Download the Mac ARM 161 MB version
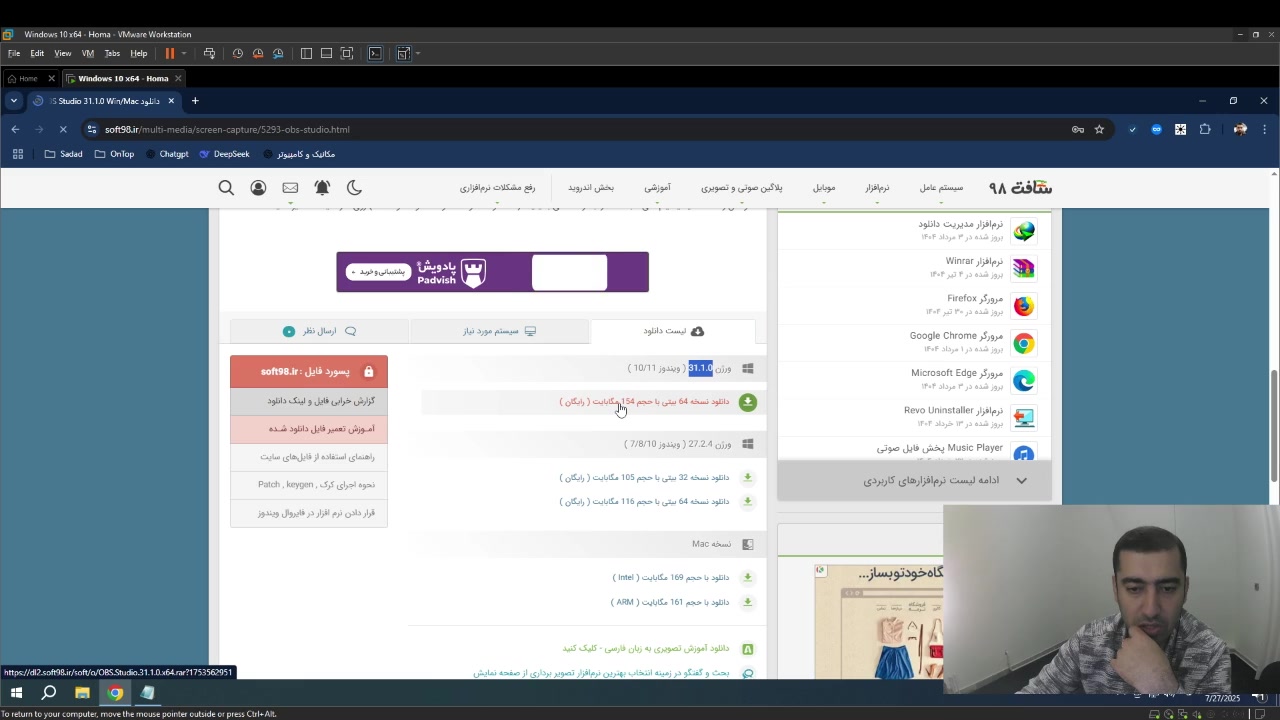The image size is (1280, 720). coord(670,603)
